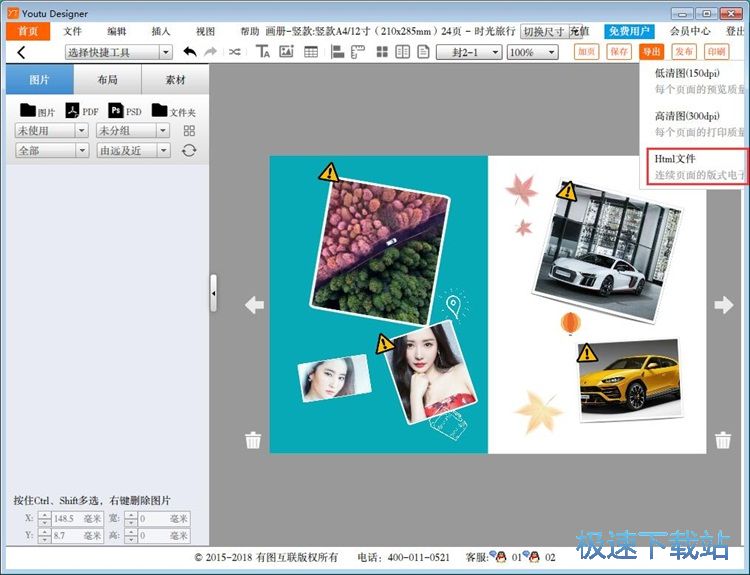Undo the last action
The width and height of the screenshot is (750, 575).
coord(190,52)
